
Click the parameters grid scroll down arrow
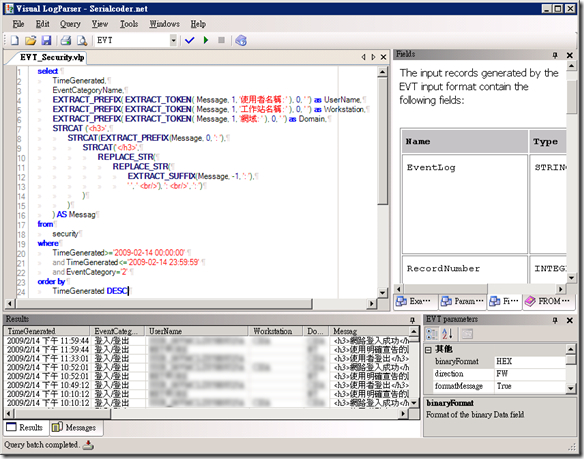coord(571,388)
